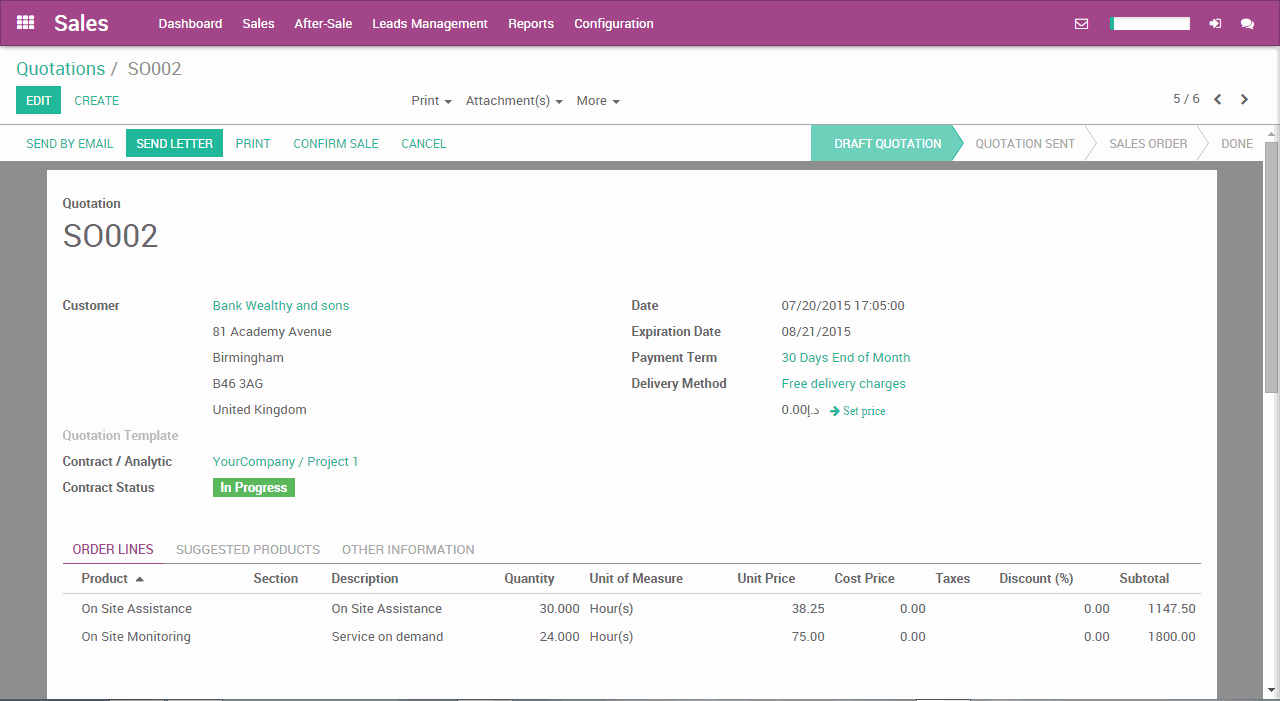This screenshot has height=701, width=1280.
Task: Open Discuss via the chat bubbles icon
Action: coord(1248,23)
